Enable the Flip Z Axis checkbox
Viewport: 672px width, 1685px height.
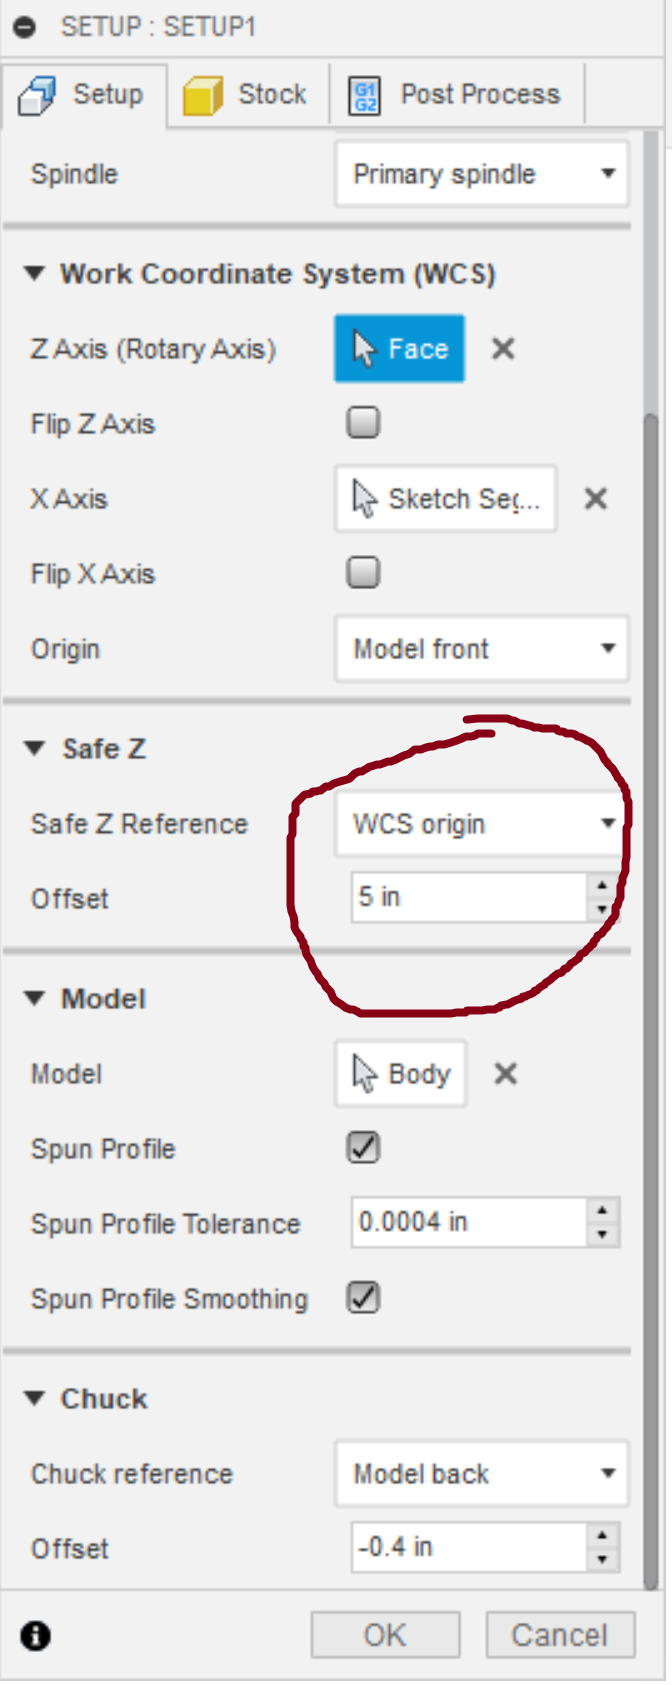(x=362, y=423)
